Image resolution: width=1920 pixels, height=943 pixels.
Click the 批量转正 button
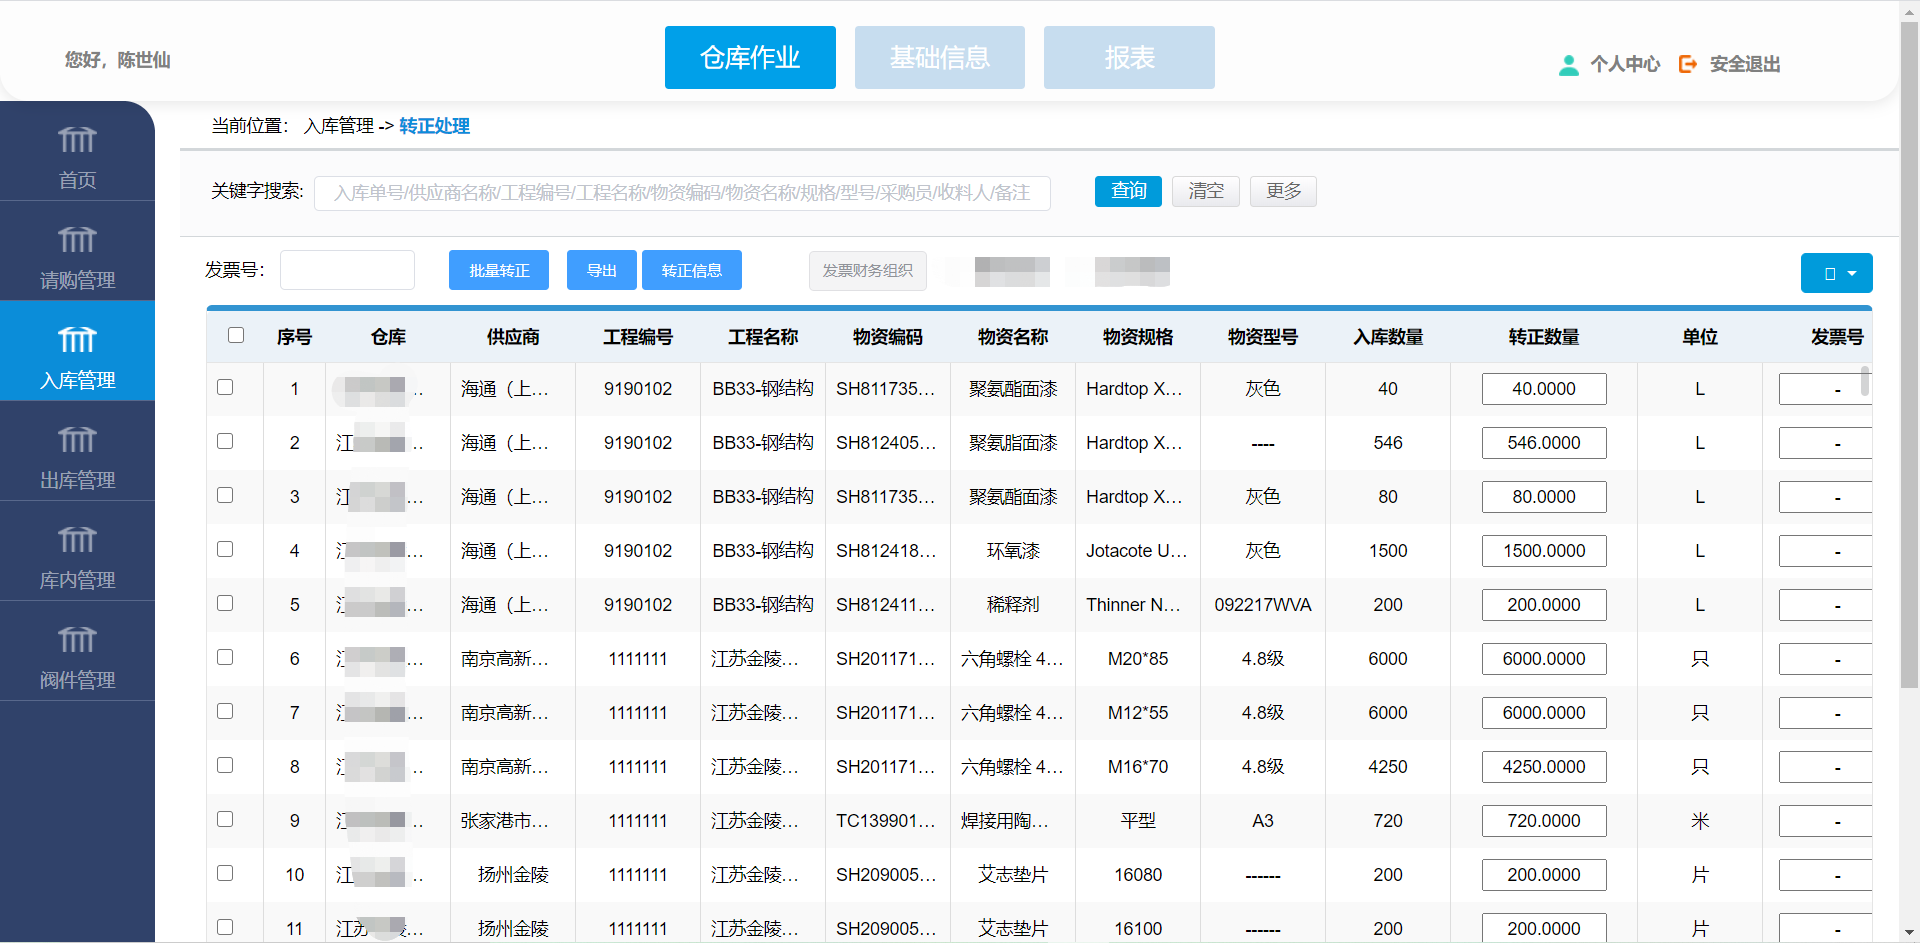[498, 271]
